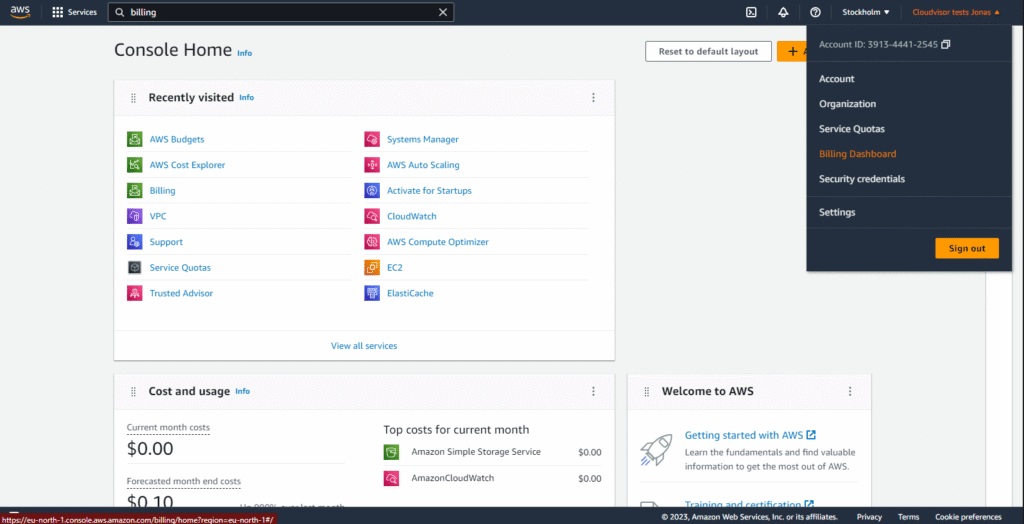Click the Activate for Startups icon
This screenshot has height=524, width=1024.
[x=372, y=191]
